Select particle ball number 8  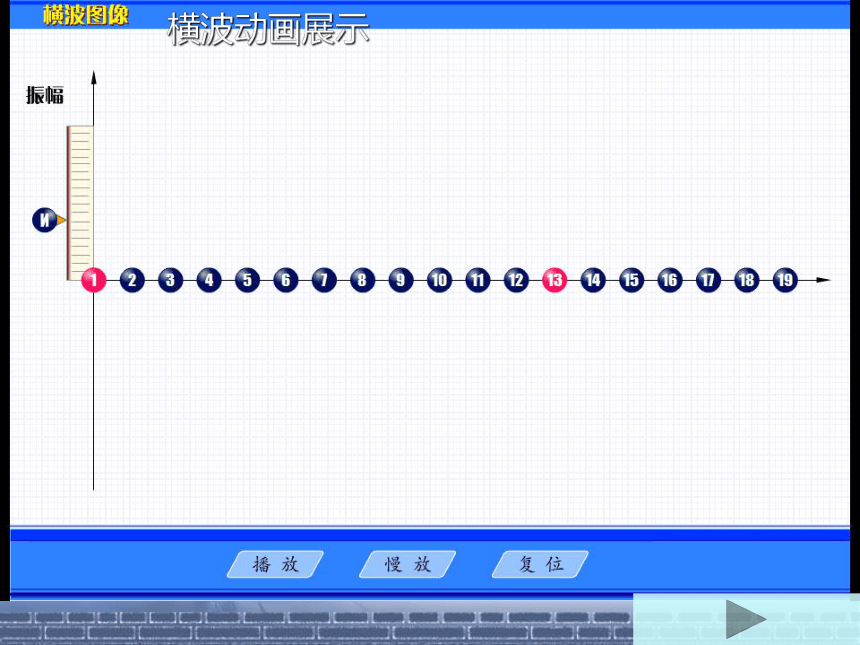point(363,280)
